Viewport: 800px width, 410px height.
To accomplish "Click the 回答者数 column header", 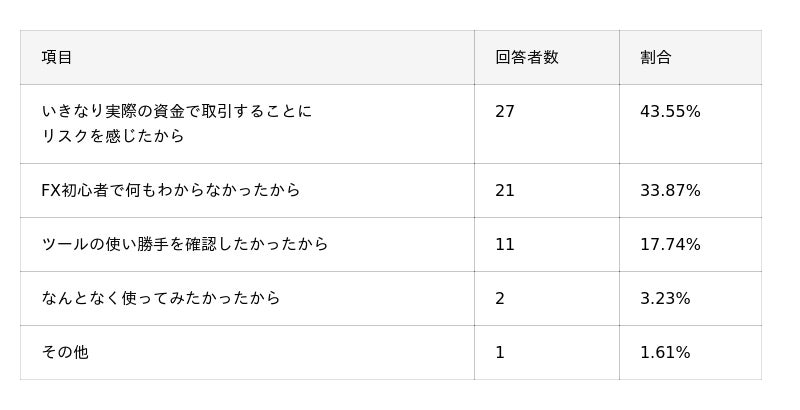I will (526, 58).
